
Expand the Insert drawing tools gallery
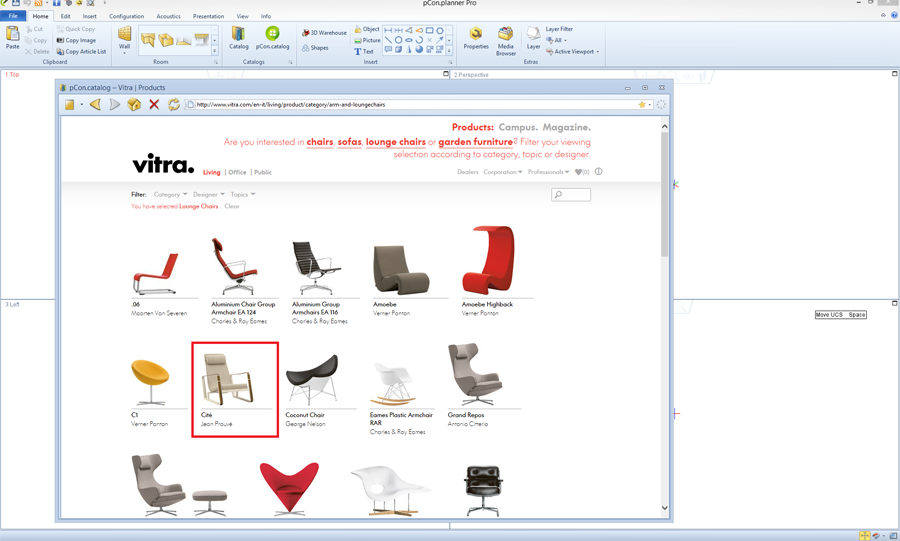point(449,51)
